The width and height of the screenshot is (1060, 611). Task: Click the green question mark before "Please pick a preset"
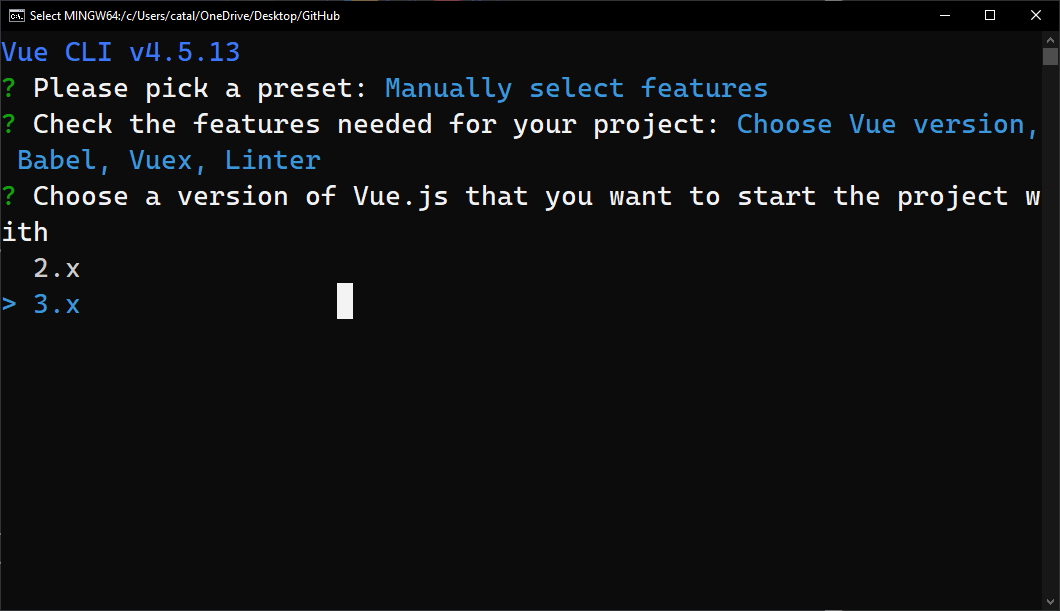click(x=8, y=89)
